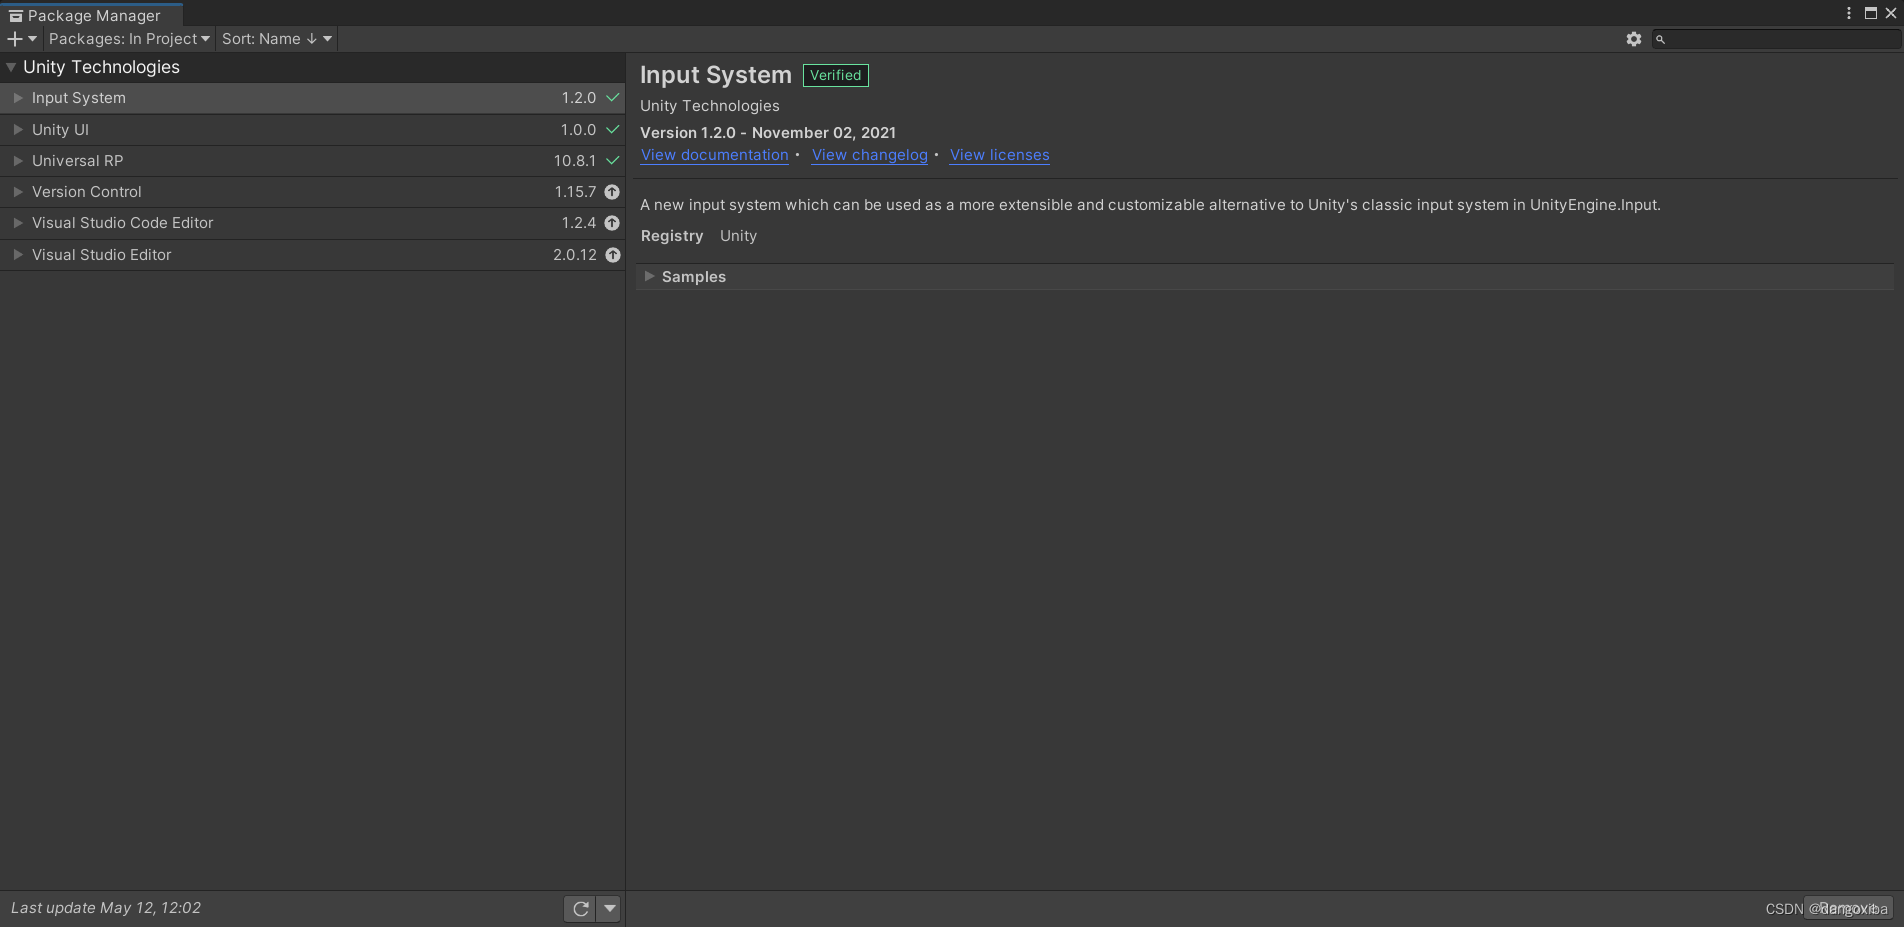Click Universal RP installed checkmark icon
Screen dimensions: 1904x927
pyautogui.click(x=613, y=161)
